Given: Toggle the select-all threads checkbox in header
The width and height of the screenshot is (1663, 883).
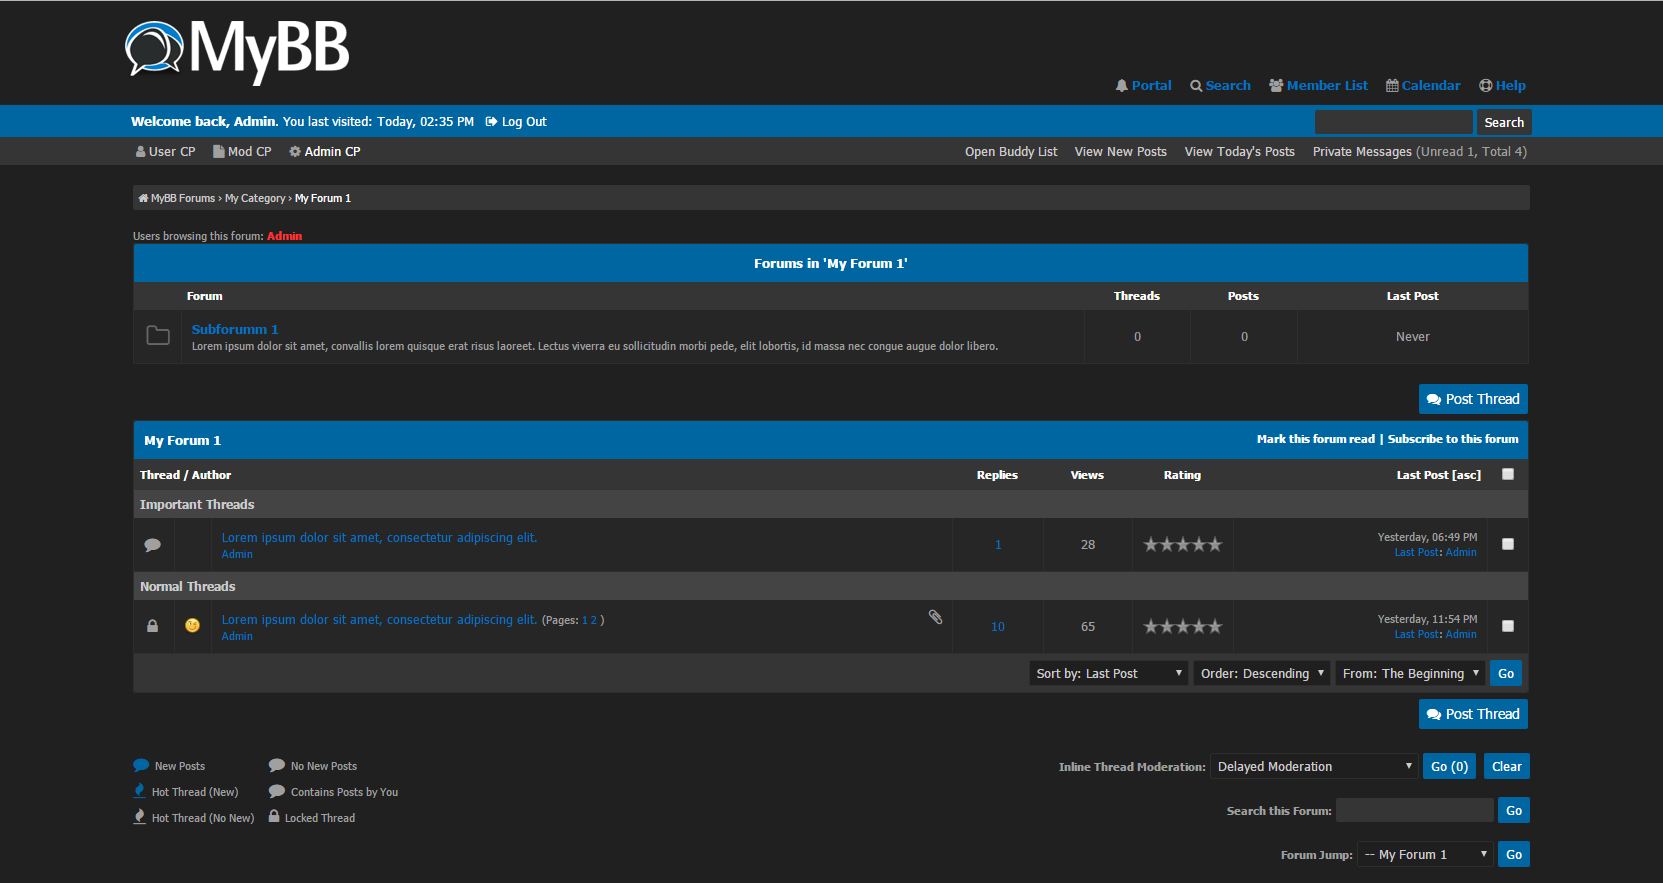Looking at the screenshot, I should coord(1508,475).
